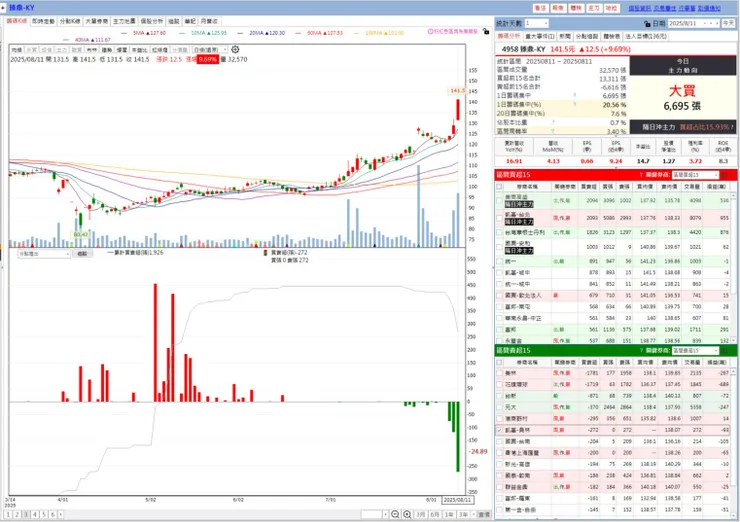Screen dimensions: 740x522
Task: Click the lock icon beside the date field
Action: tap(647, 23)
